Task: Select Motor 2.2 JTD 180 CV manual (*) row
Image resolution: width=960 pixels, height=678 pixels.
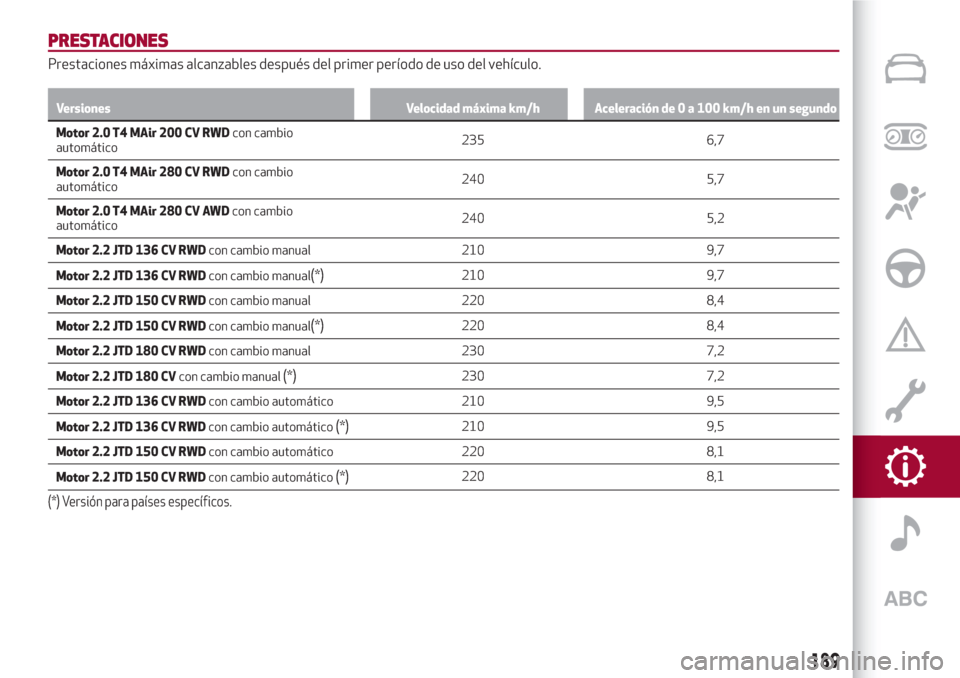Action: [443, 376]
